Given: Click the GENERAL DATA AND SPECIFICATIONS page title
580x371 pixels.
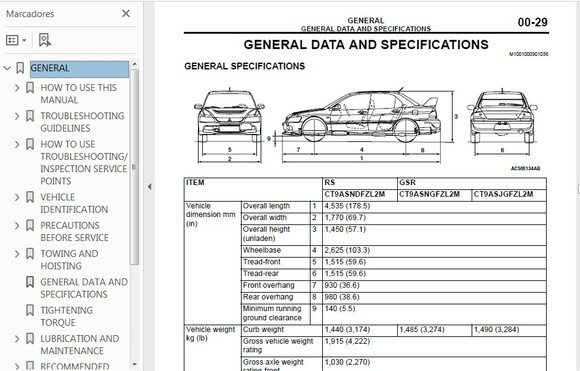Looking at the screenshot, I should click(x=366, y=45).
